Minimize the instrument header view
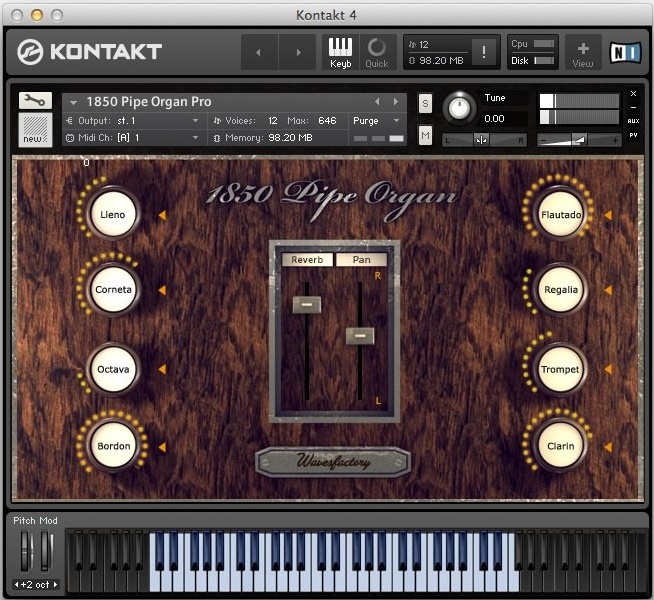 (633, 107)
